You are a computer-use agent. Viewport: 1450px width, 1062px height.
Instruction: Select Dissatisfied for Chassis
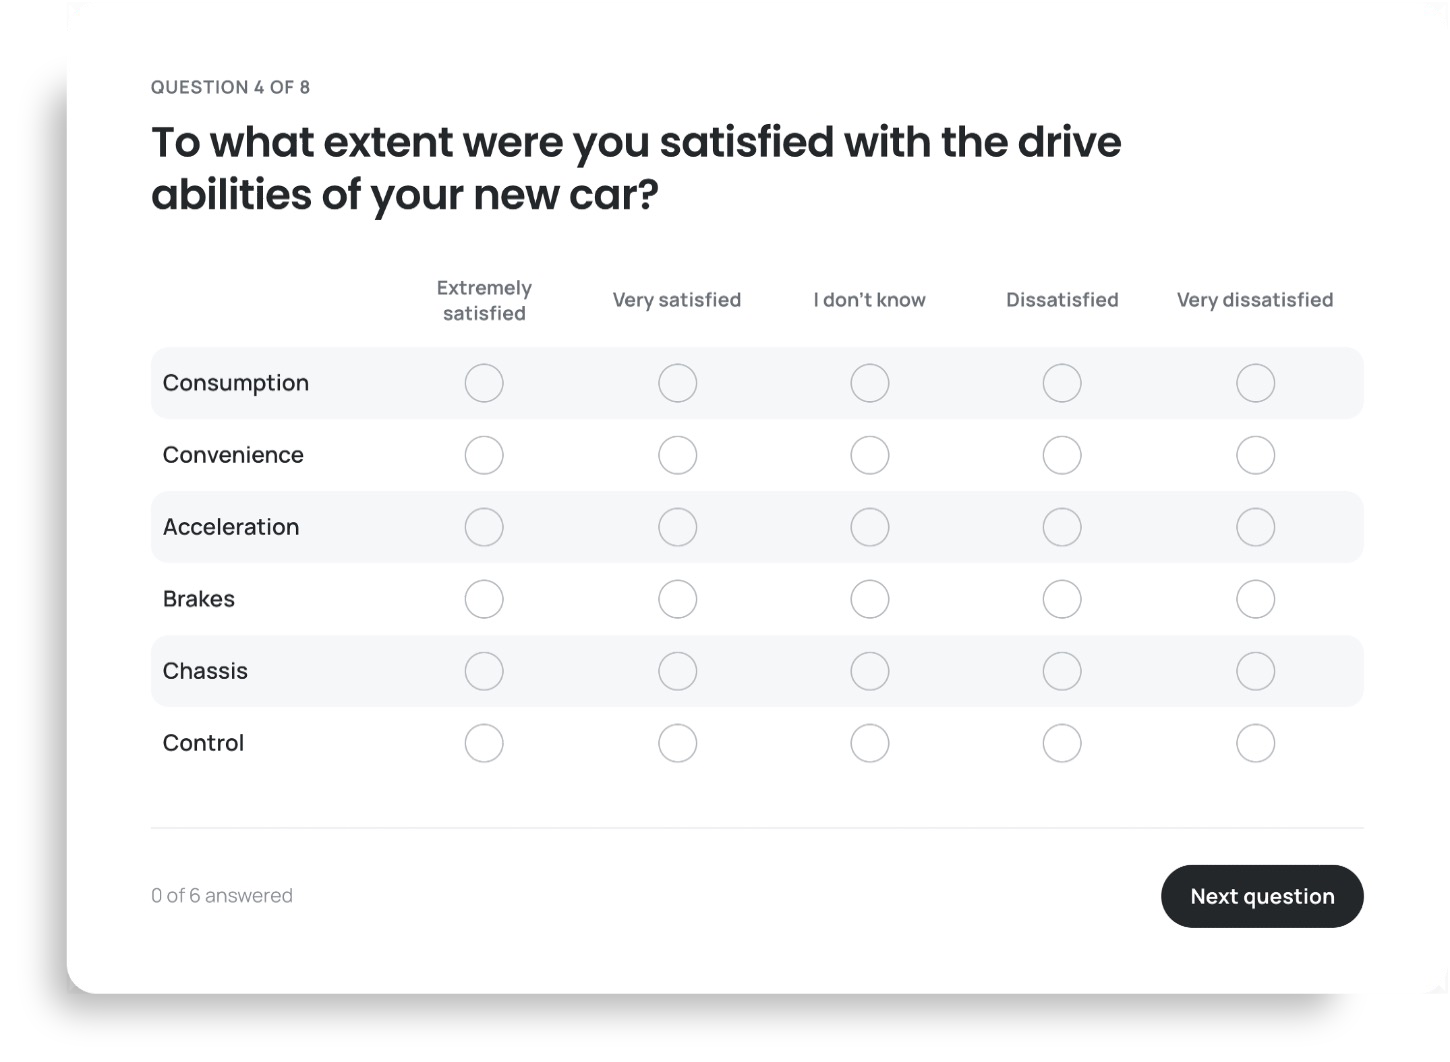1062,671
